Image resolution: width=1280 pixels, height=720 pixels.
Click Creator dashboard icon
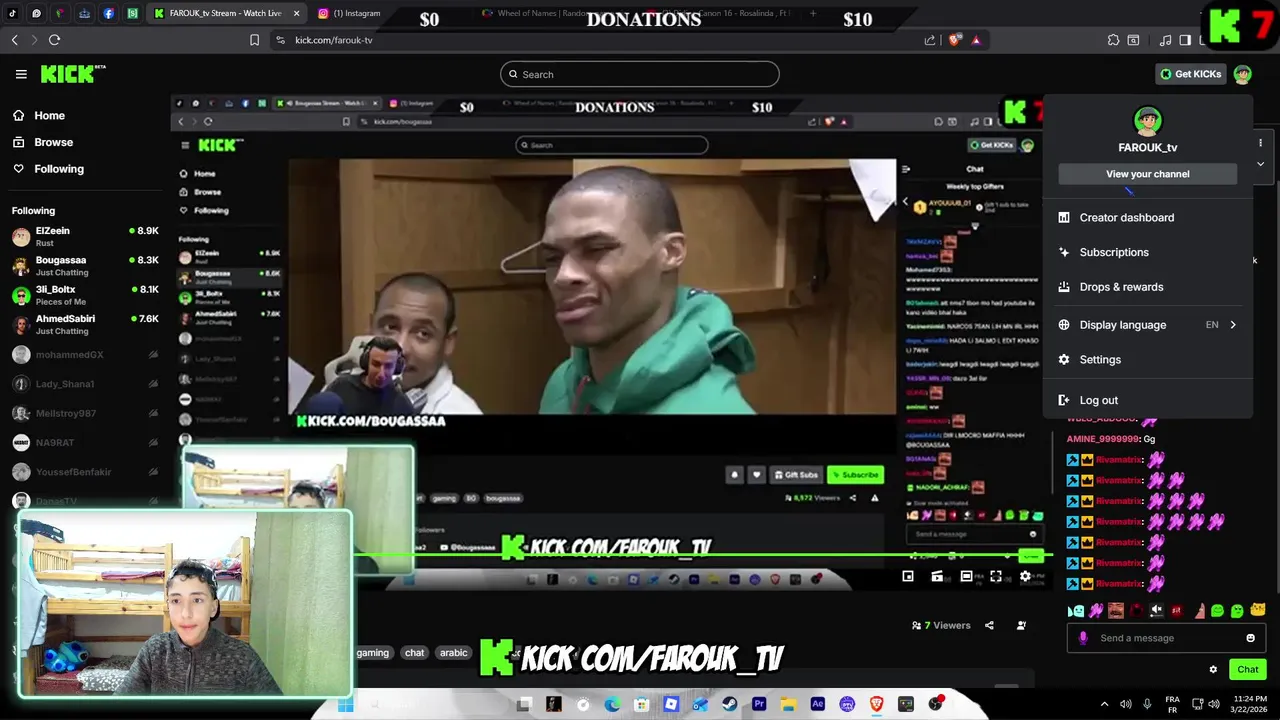tap(1064, 217)
